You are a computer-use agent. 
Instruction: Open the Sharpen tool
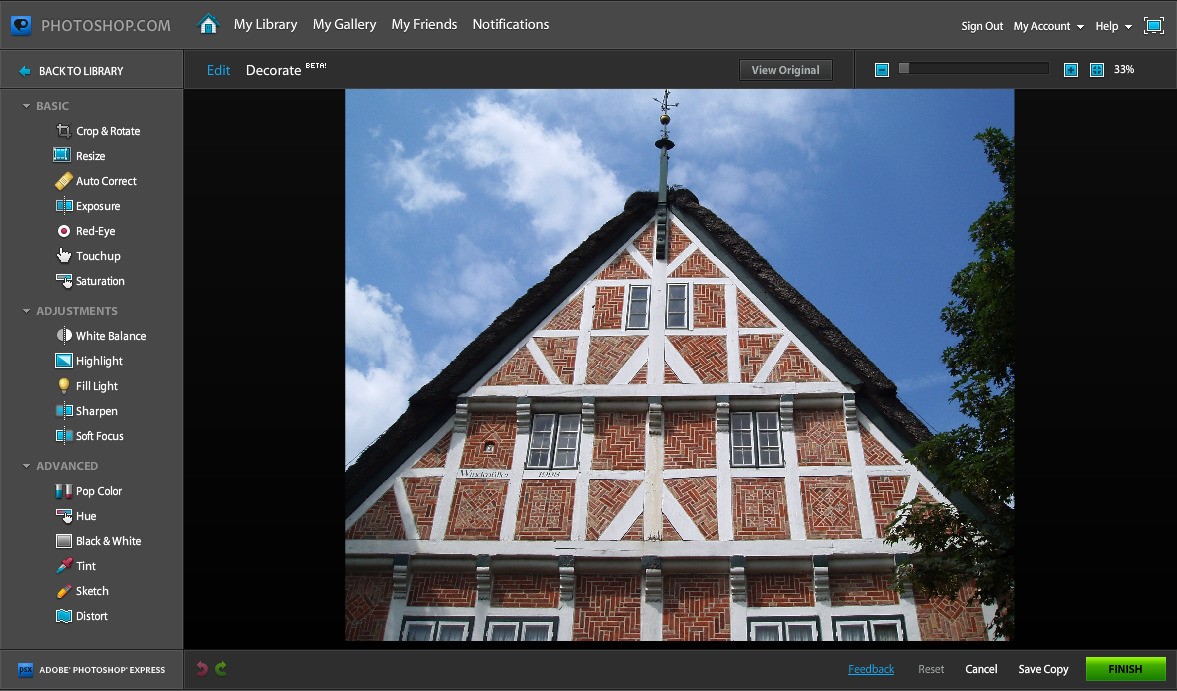[x=97, y=410]
